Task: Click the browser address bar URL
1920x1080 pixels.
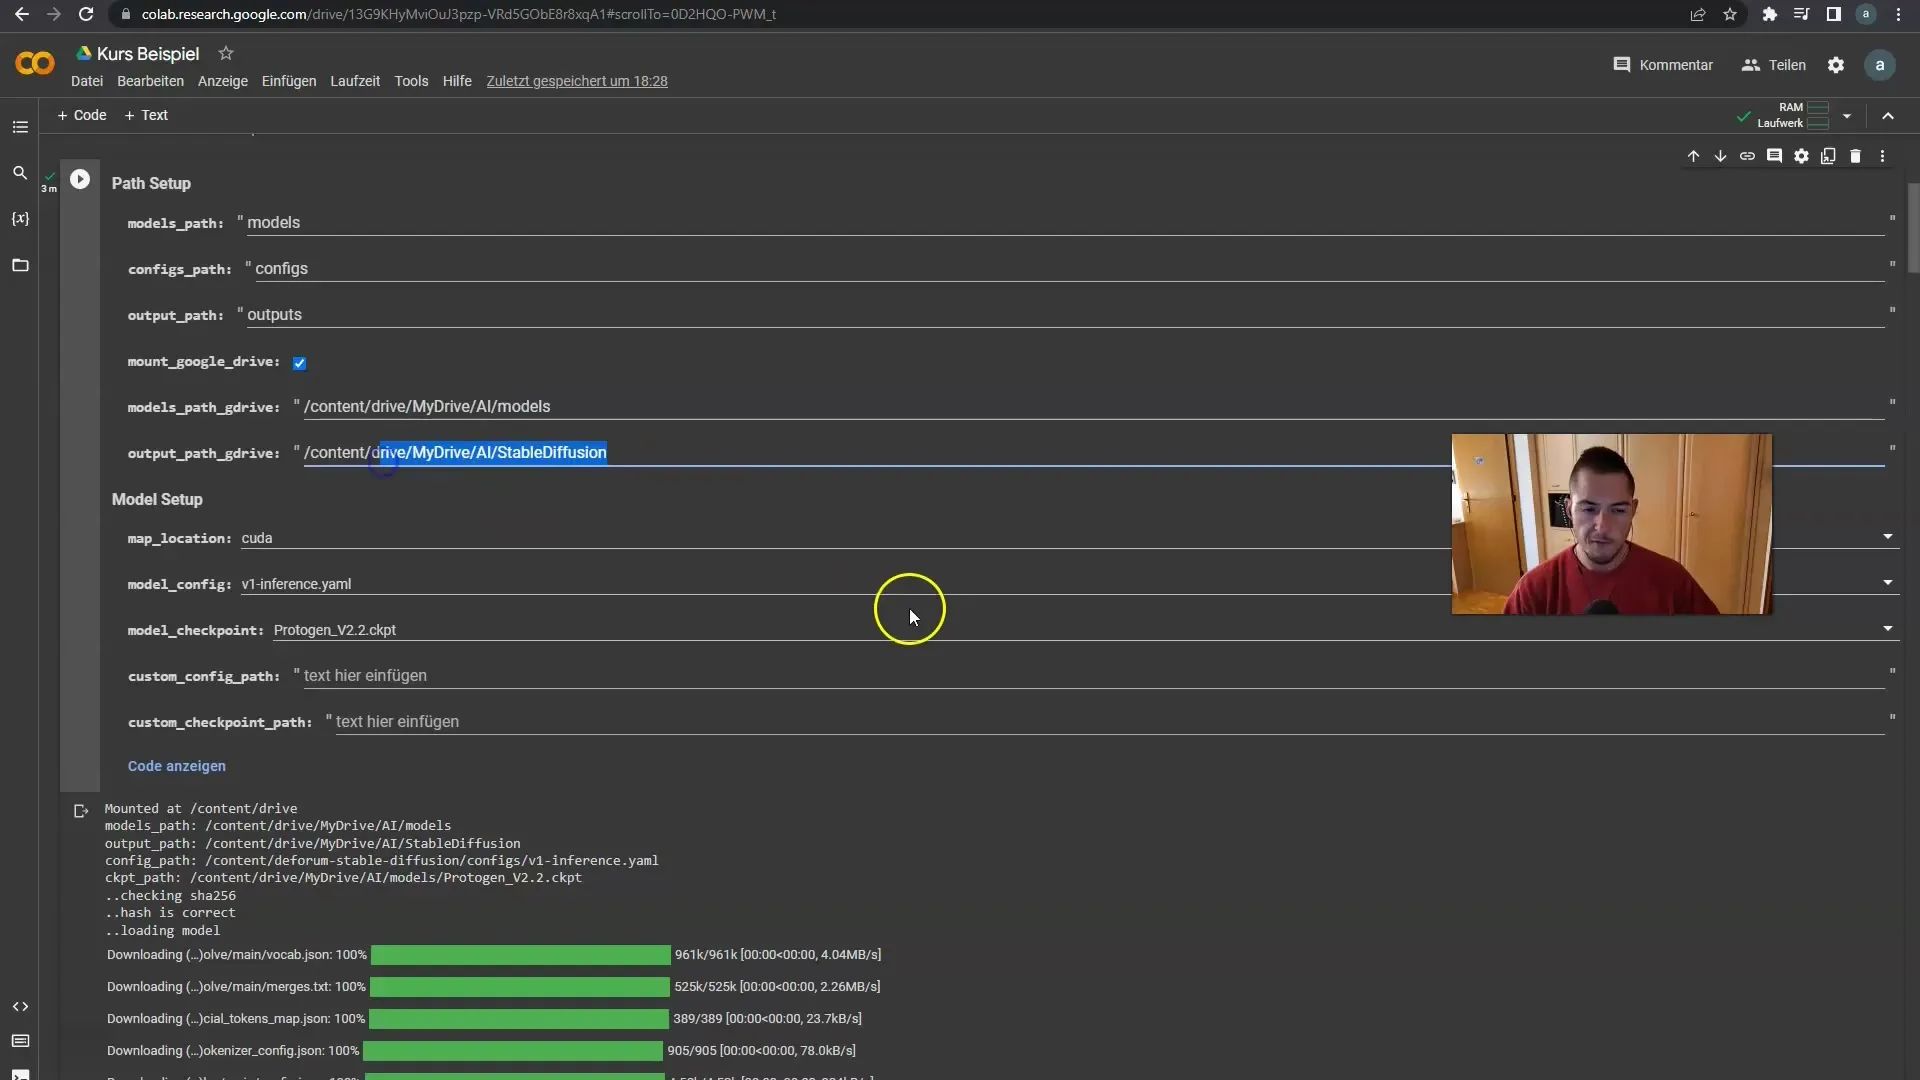Action: [x=459, y=14]
